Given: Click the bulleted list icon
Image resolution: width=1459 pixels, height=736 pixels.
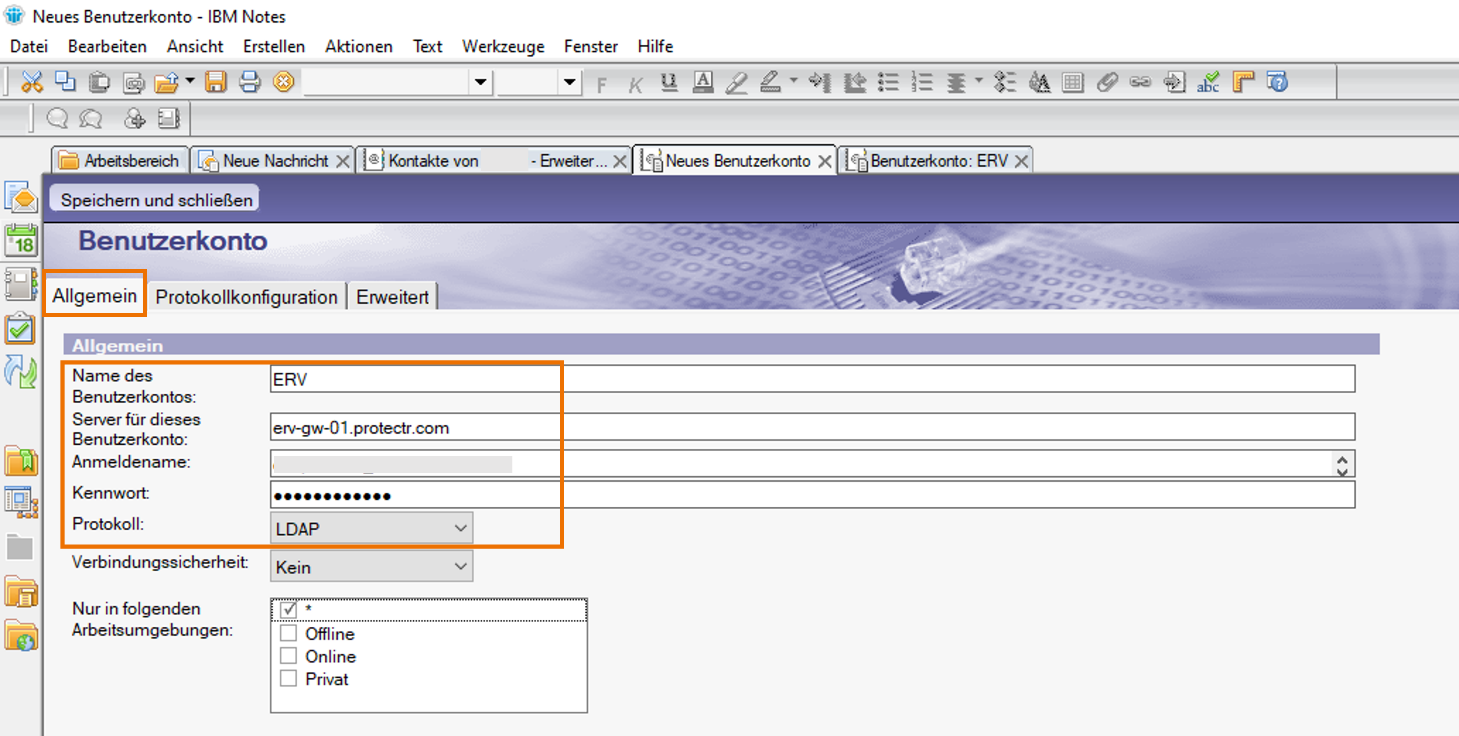Looking at the screenshot, I should click(889, 82).
